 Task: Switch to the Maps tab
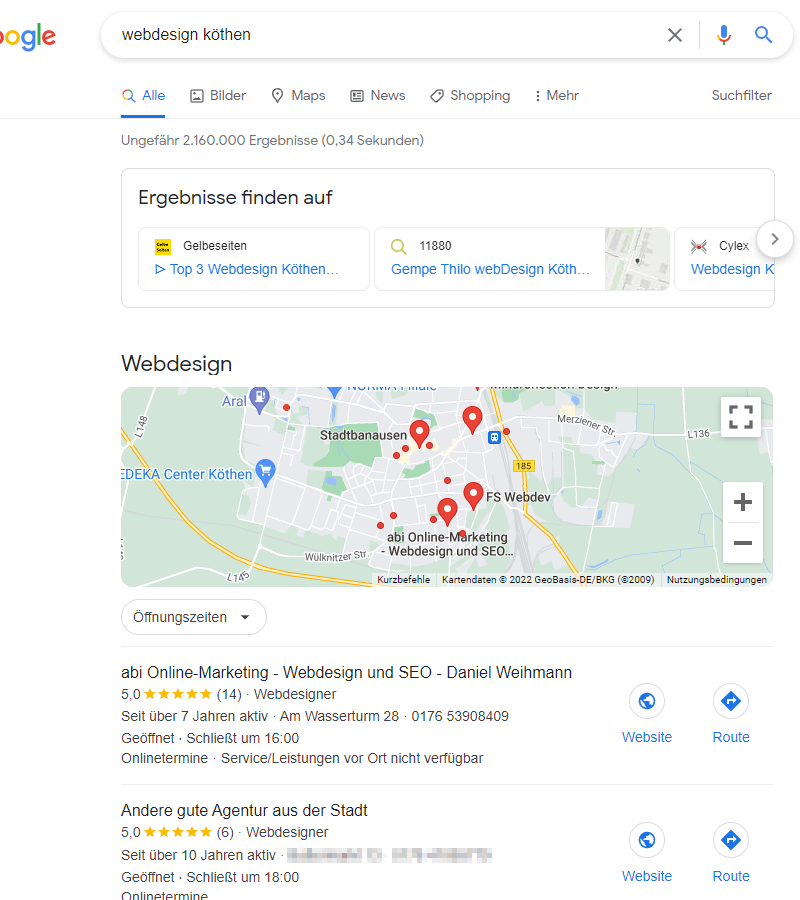(x=298, y=96)
